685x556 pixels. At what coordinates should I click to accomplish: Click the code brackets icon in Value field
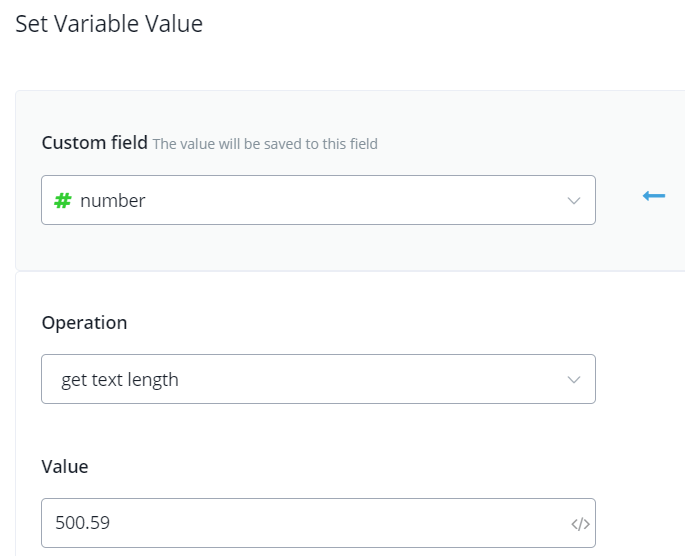pyautogui.click(x=580, y=523)
